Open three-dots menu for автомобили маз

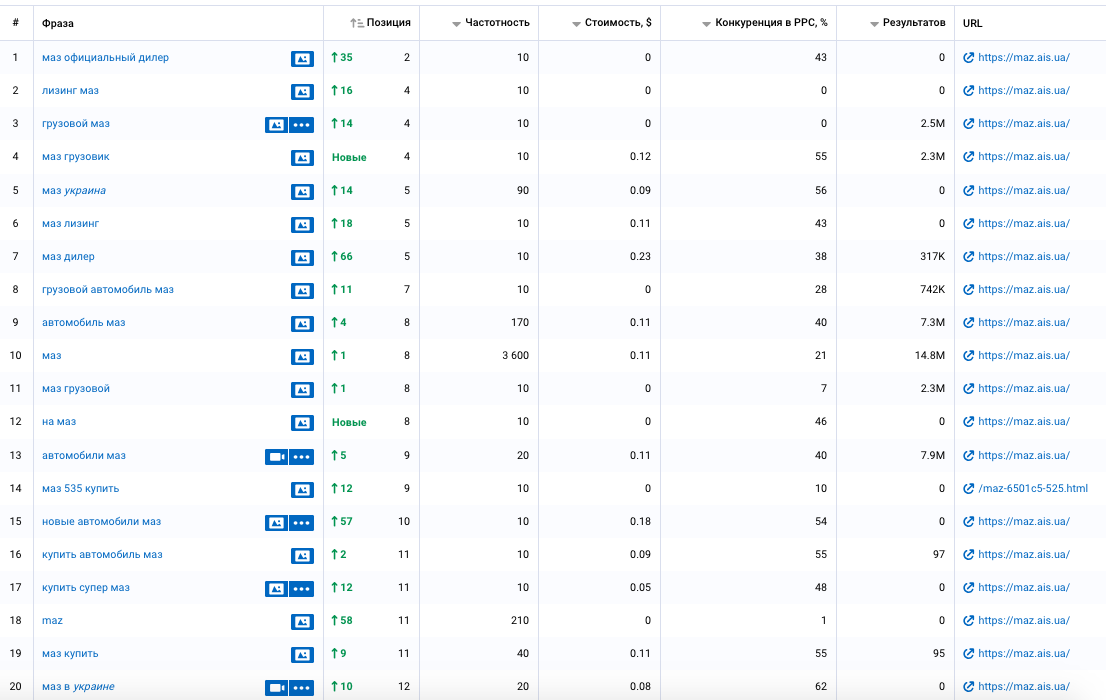[302, 457]
